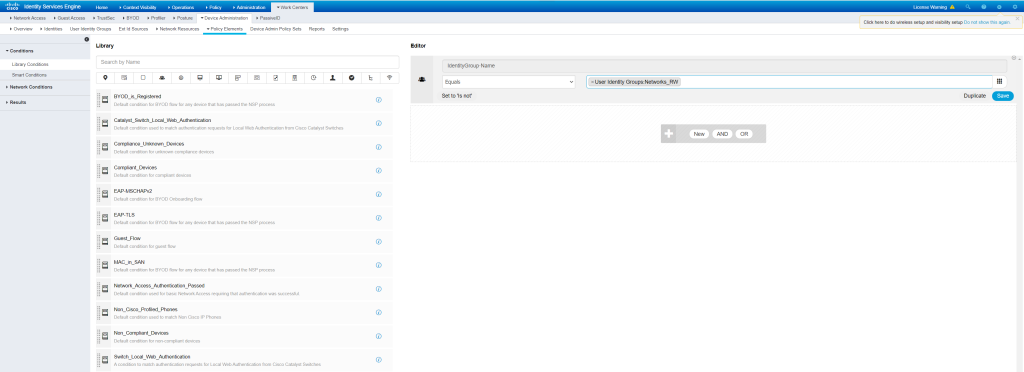View info for MAC_in_SAN condition
This screenshot has height=372, width=1024.
(379, 265)
